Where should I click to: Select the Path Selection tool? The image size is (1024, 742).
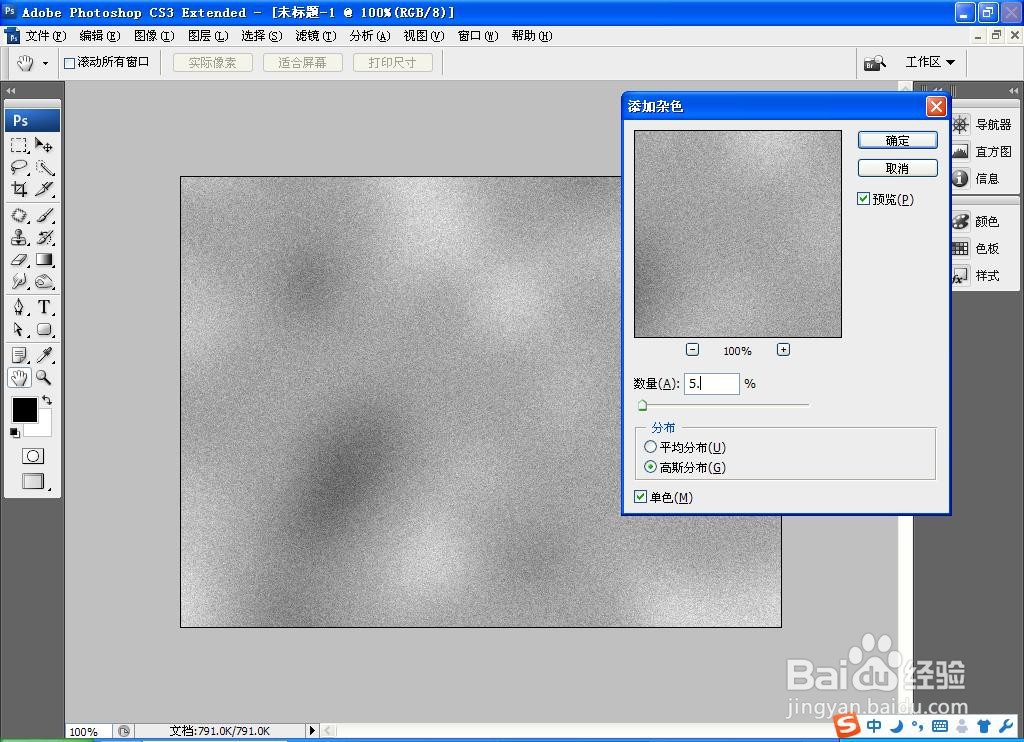coord(19,329)
